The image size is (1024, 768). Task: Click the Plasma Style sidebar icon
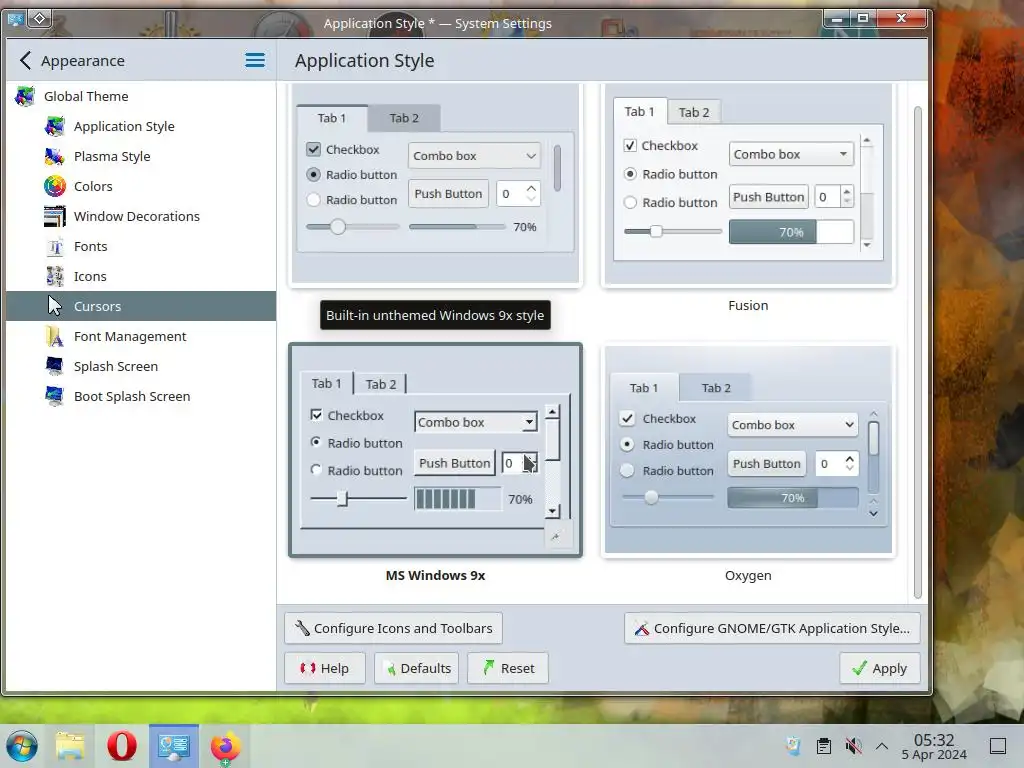(55, 156)
